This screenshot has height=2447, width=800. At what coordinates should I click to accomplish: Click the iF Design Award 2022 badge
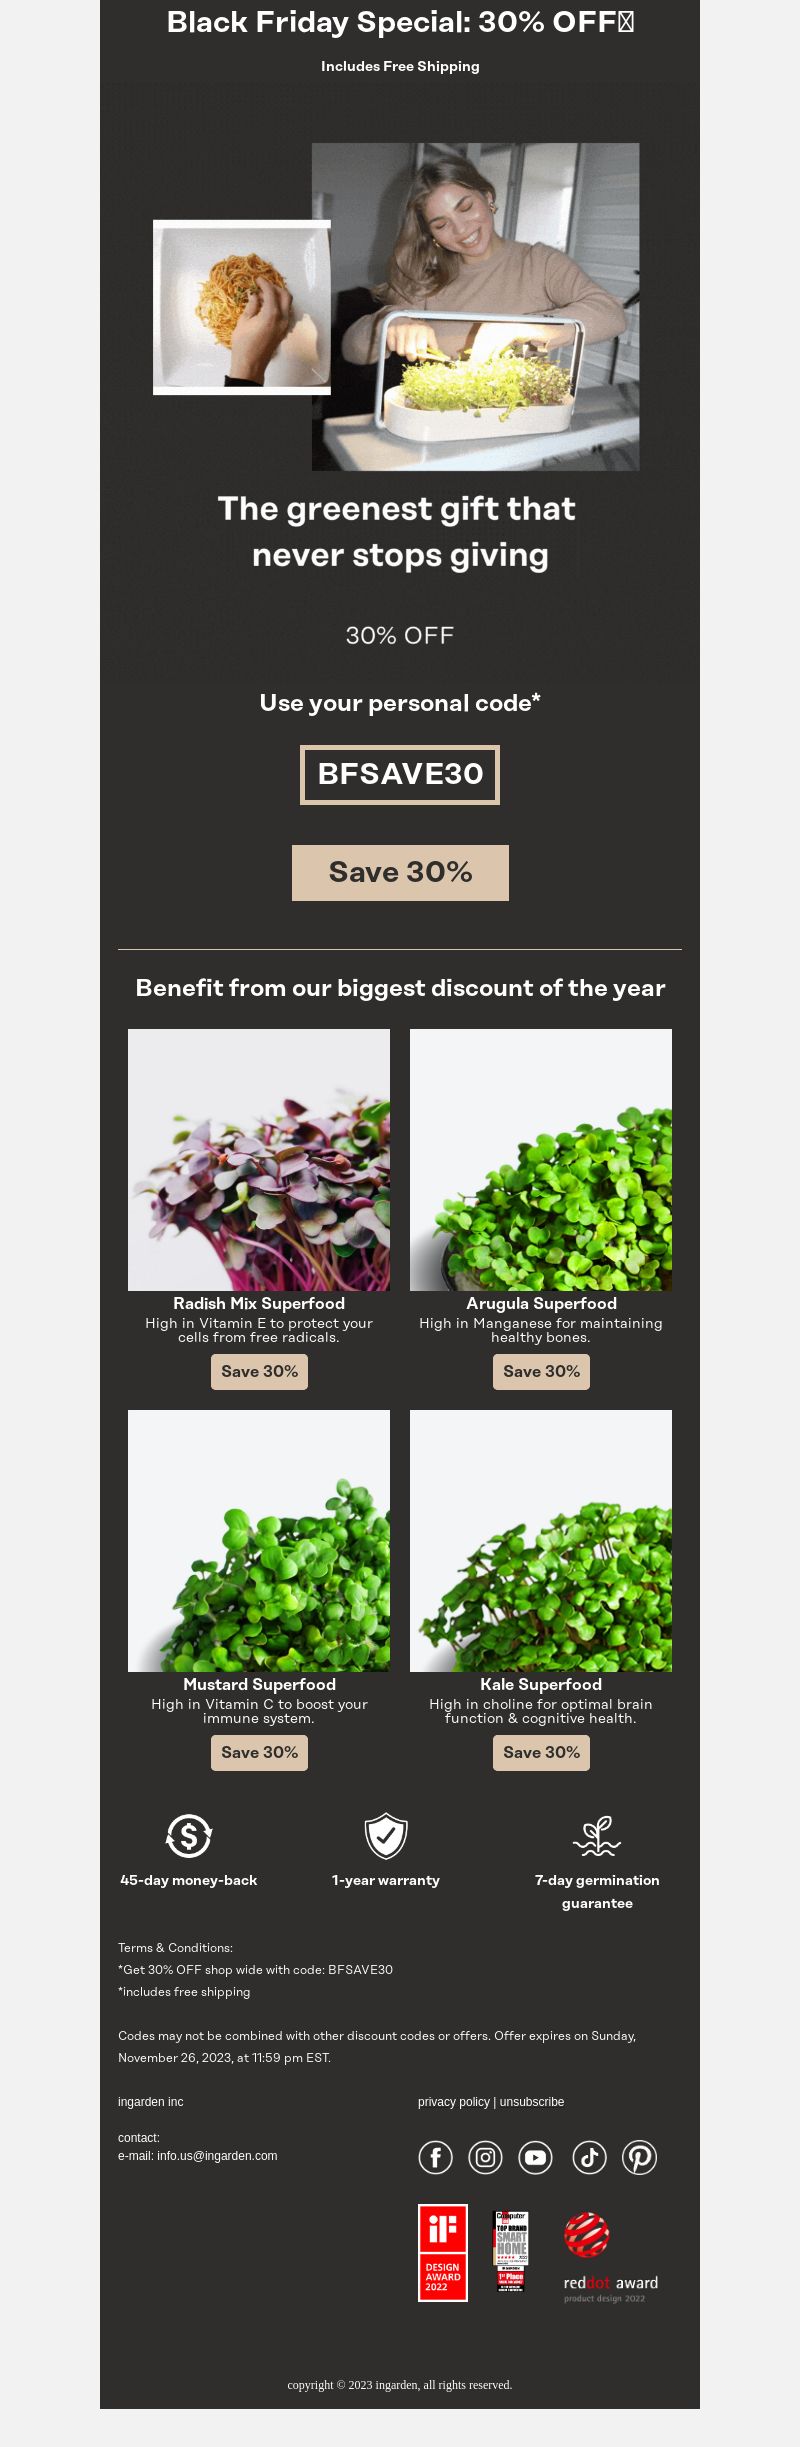coord(443,2253)
